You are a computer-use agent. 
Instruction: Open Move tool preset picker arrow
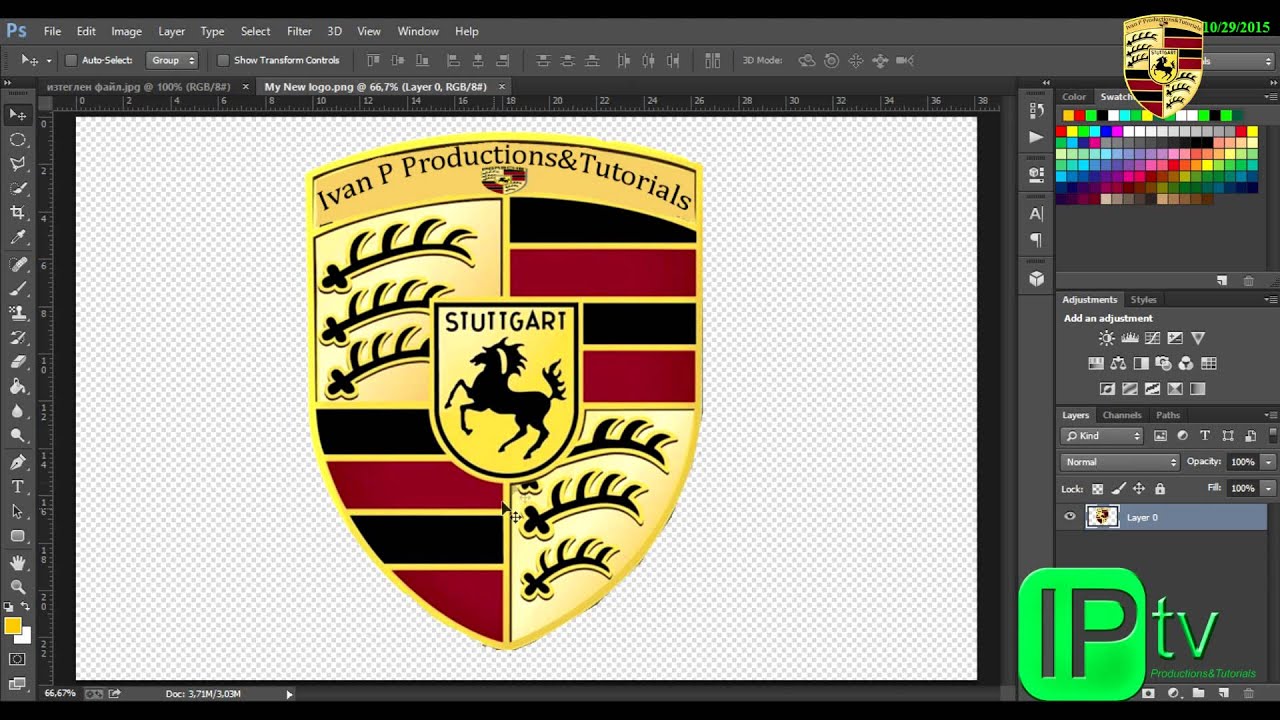click(x=48, y=61)
